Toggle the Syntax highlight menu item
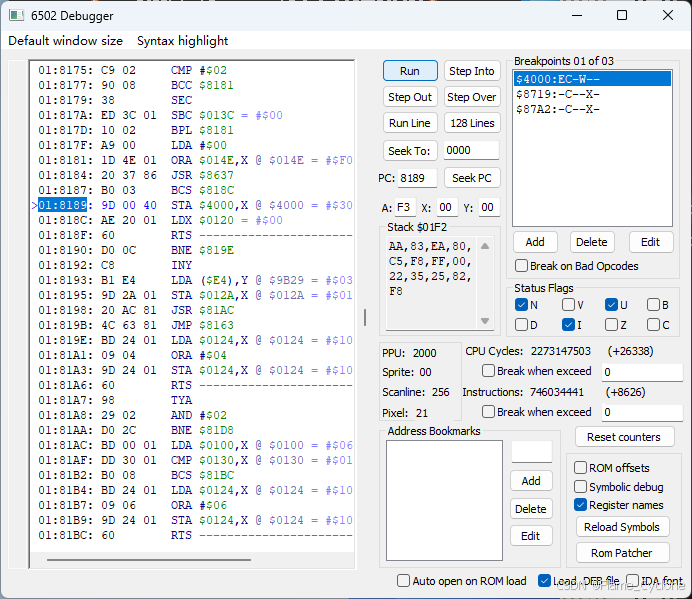The height and width of the screenshot is (599, 692). (182, 41)
